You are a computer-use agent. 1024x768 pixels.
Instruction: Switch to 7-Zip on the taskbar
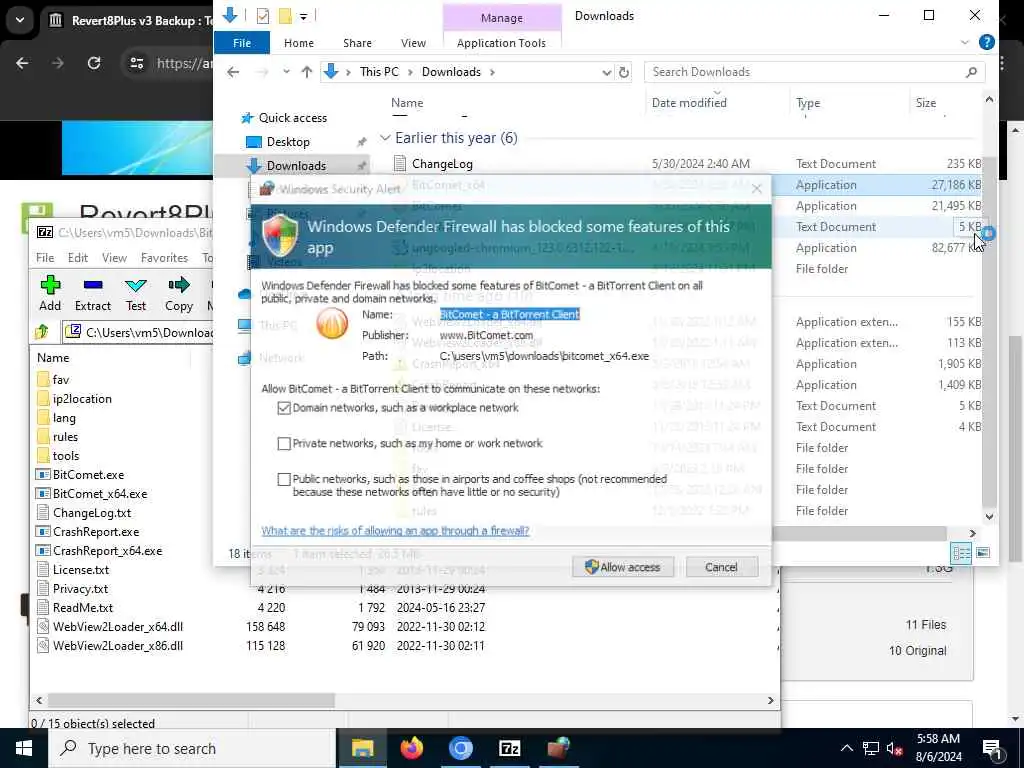click(509, 748)
